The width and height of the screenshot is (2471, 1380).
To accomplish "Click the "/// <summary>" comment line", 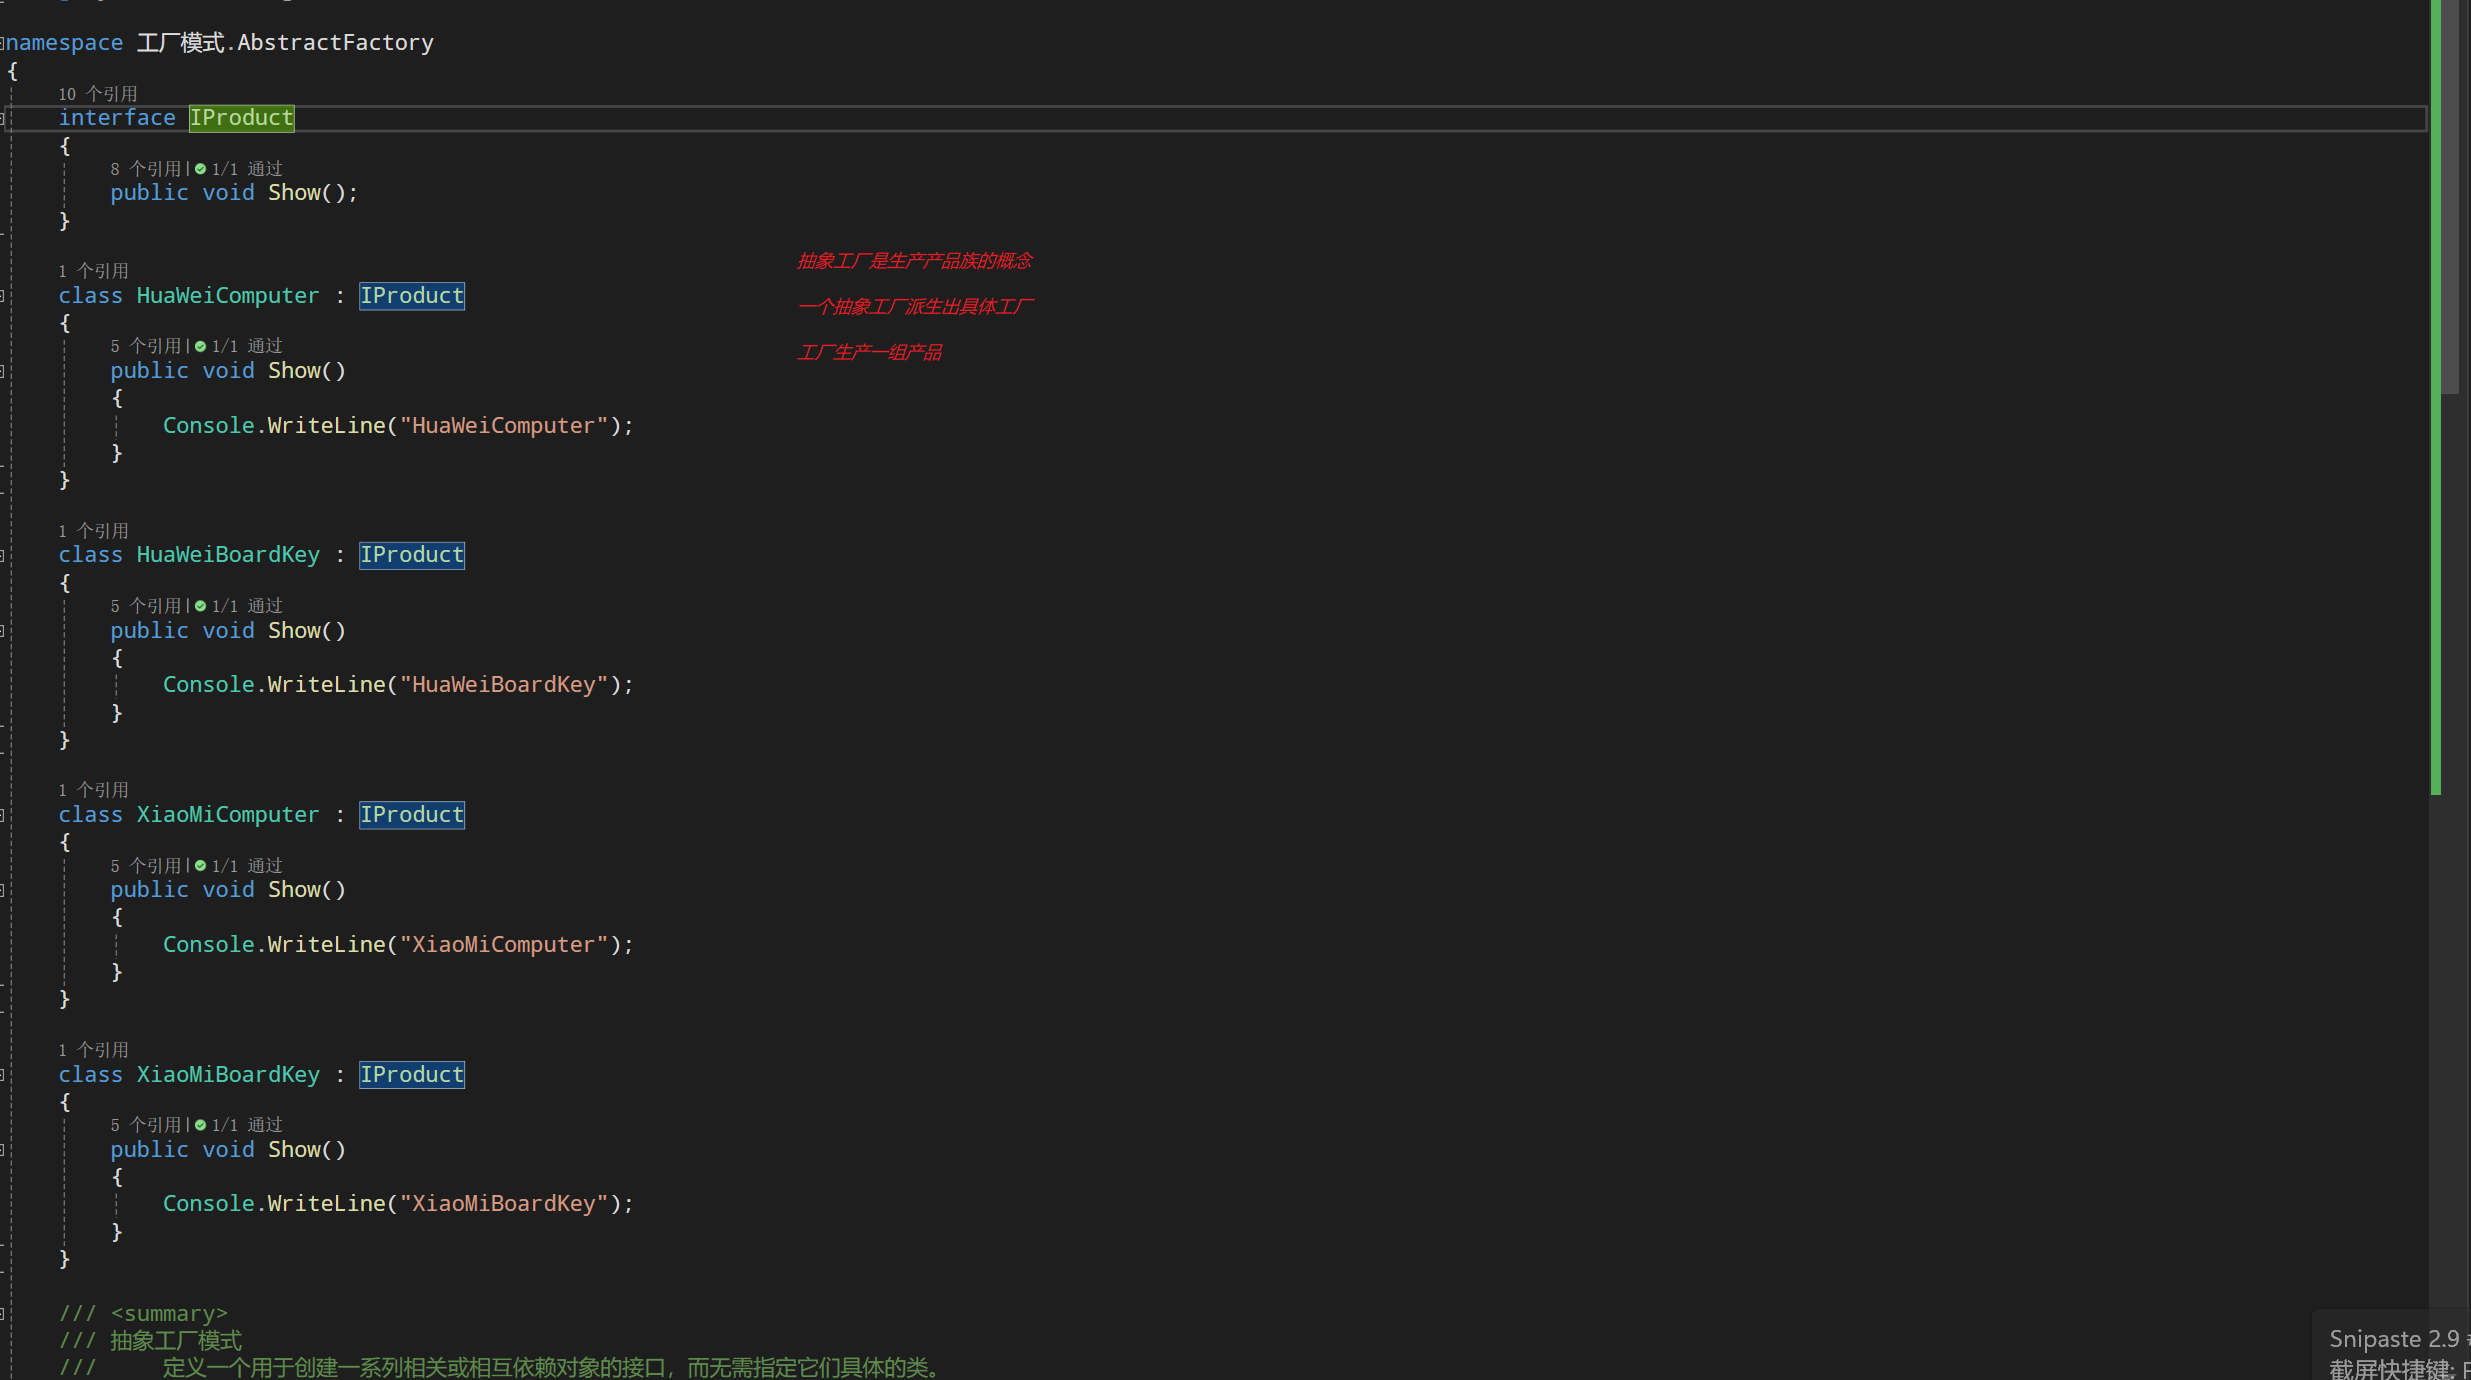I will pos(143,1314).
